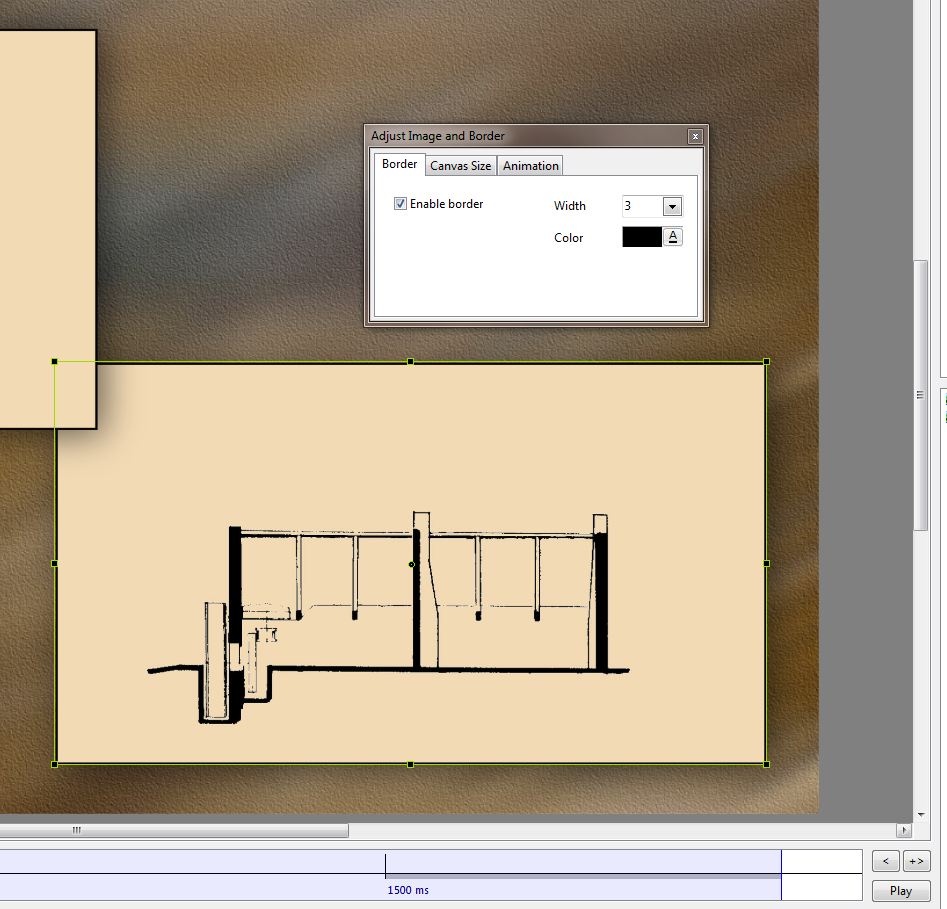This screenshot has width=947, height=909.
Task: Open the border Width dropdown arrow
Action: 672,207
